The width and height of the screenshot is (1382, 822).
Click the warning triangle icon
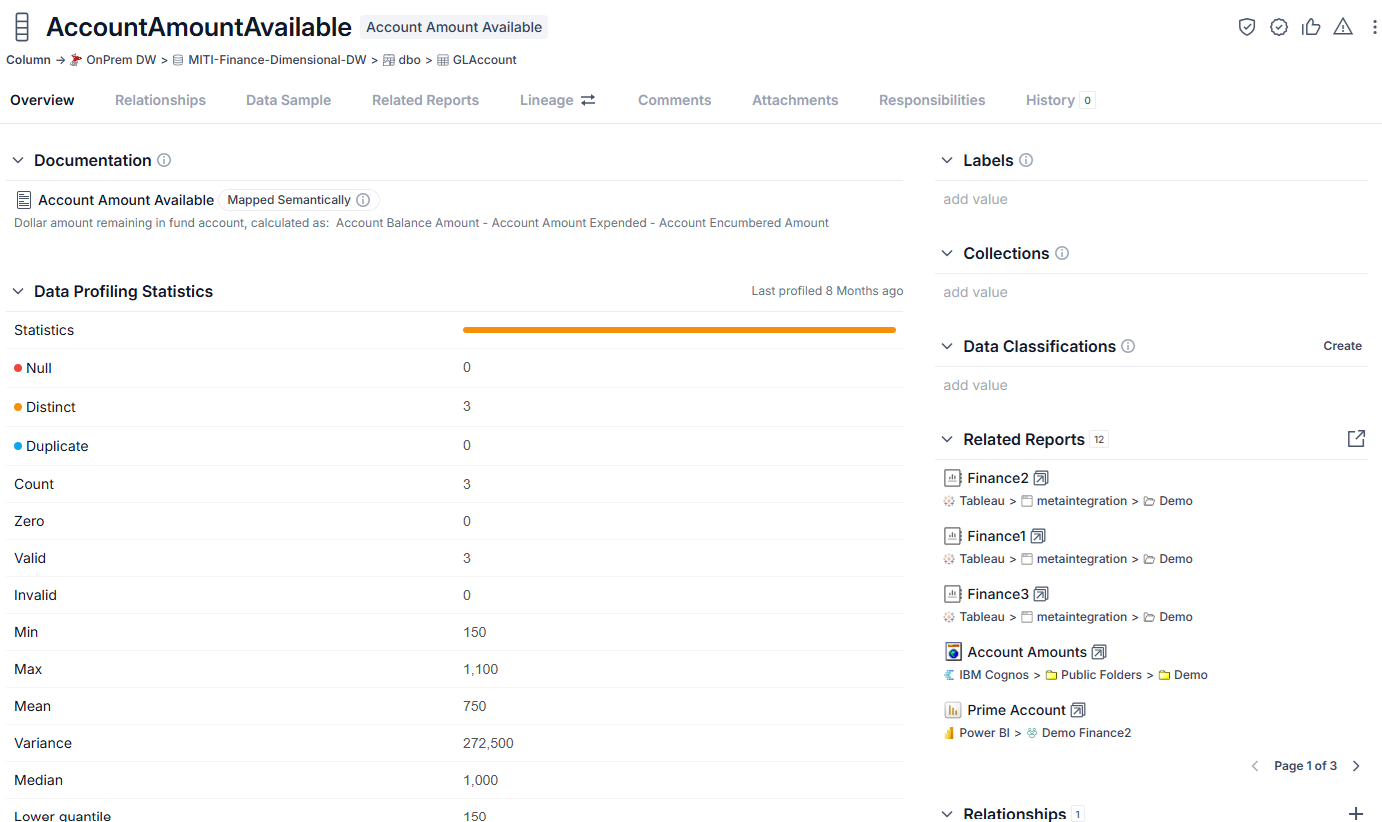click(1343, 27)
